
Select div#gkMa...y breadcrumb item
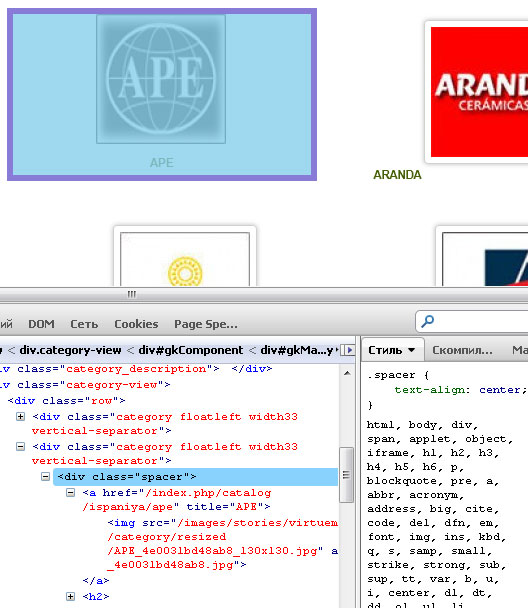pyautogui.click(x=297, y=350)
